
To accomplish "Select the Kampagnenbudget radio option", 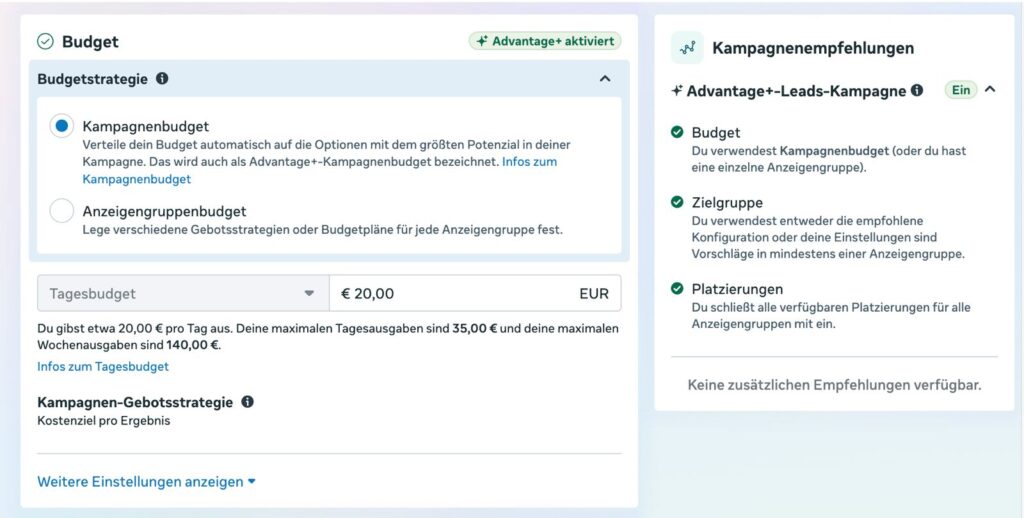I will (61, 126).
